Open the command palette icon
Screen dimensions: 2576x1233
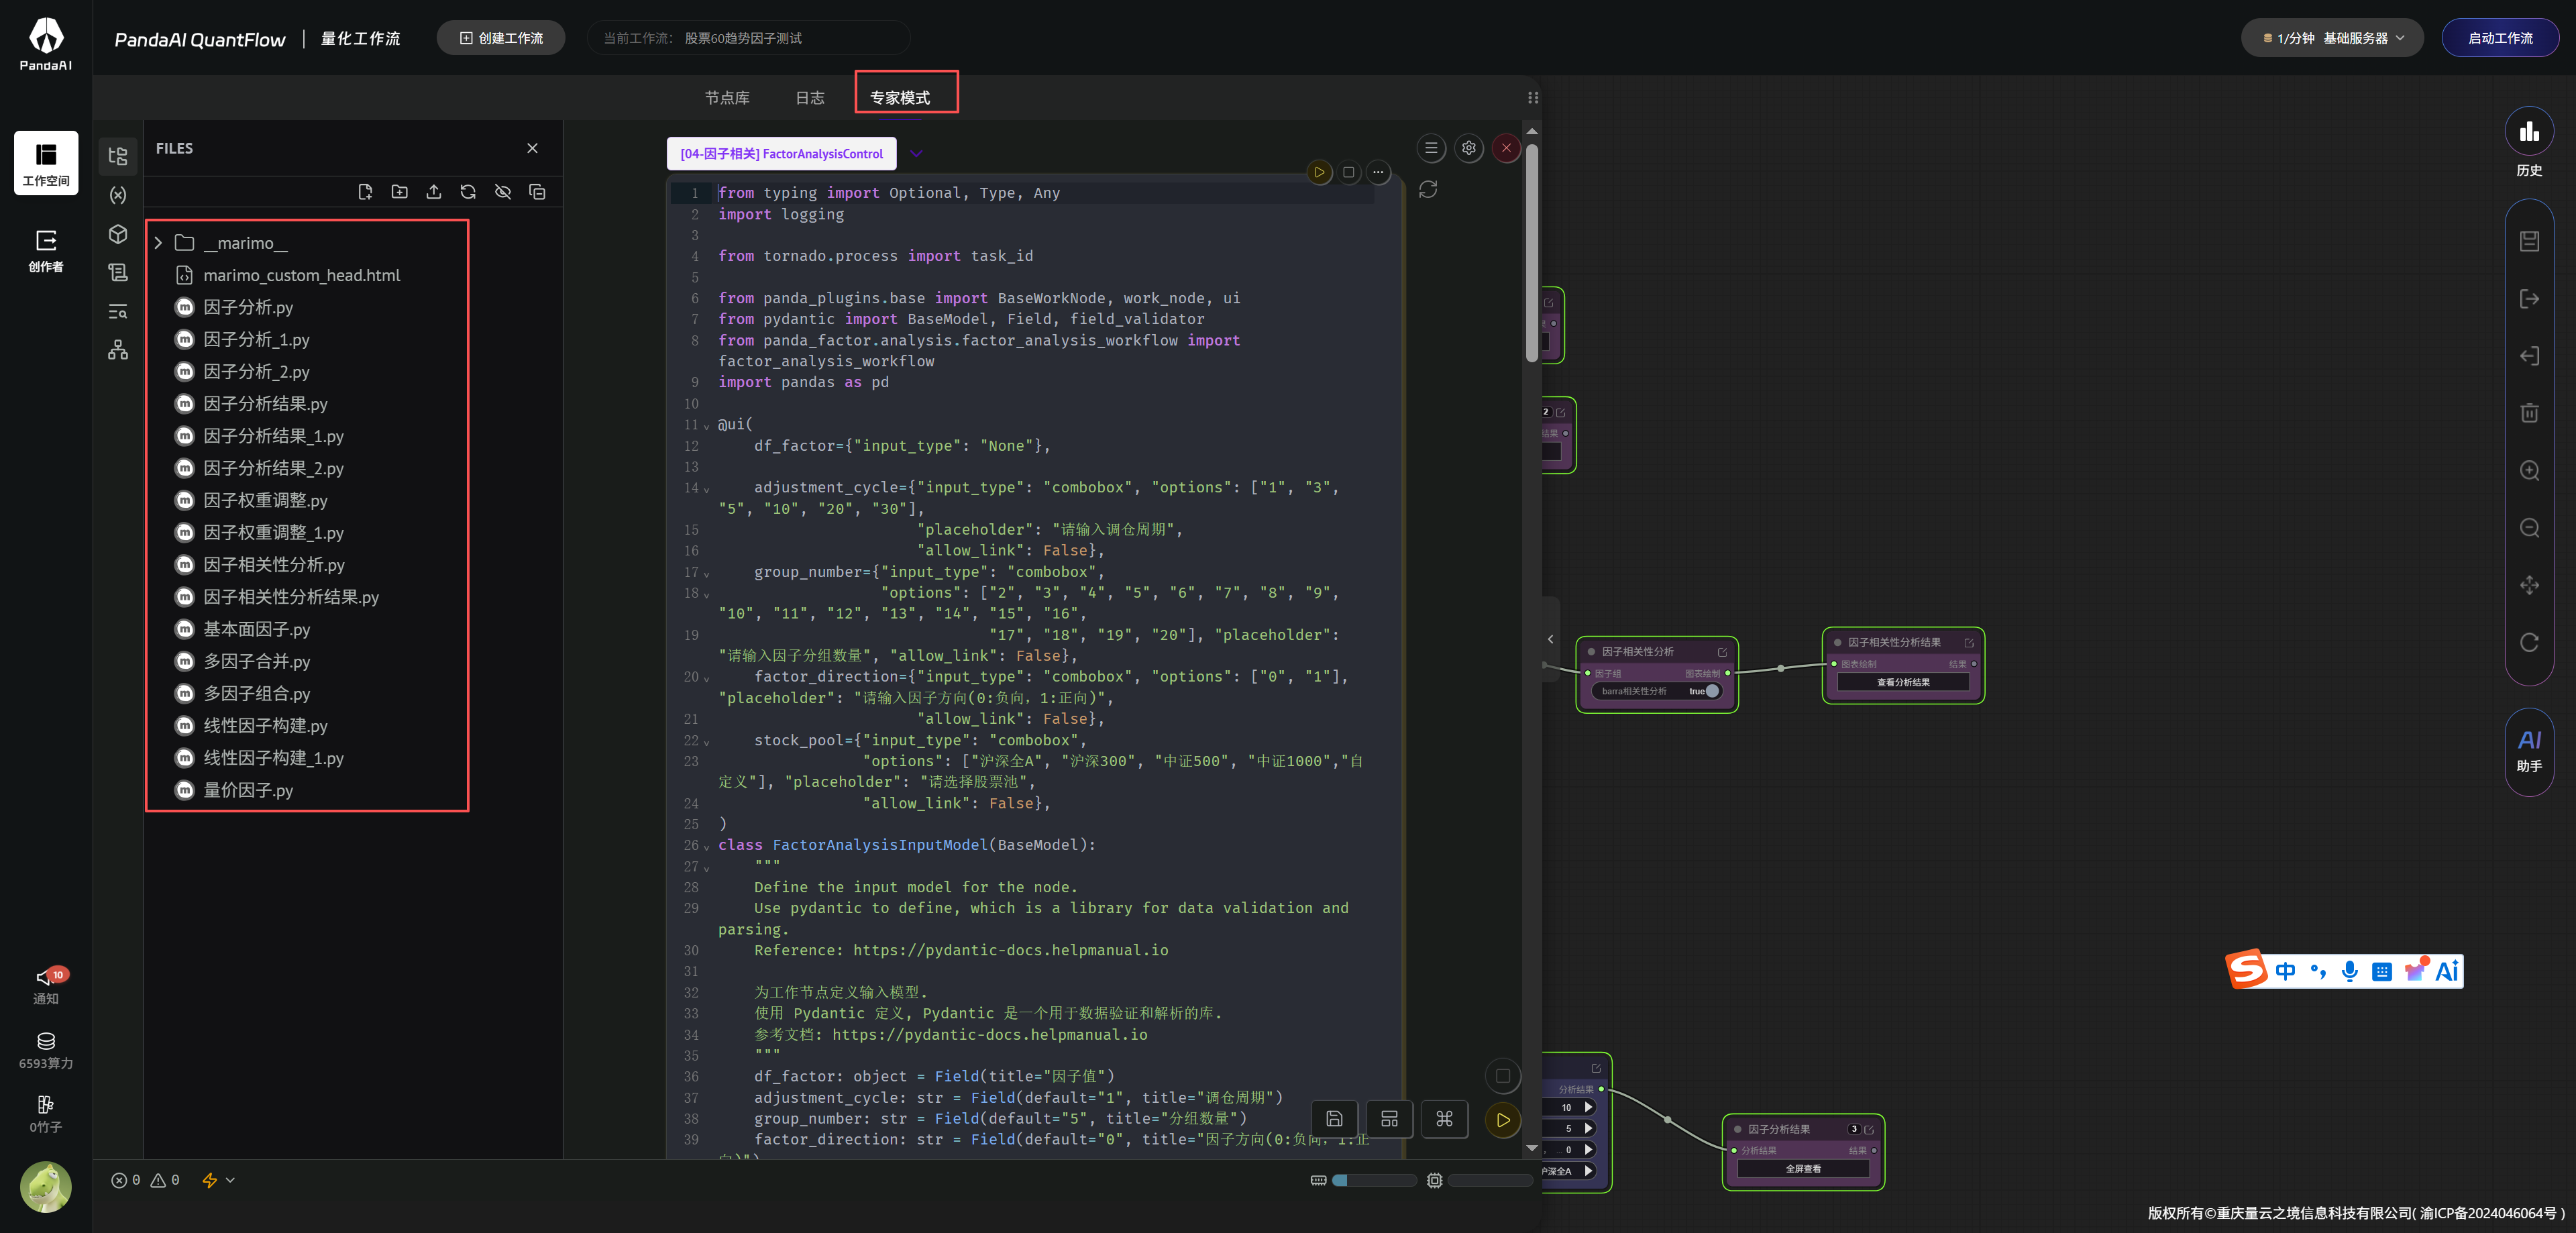pyautogui.click(x=1445, y=1119)
